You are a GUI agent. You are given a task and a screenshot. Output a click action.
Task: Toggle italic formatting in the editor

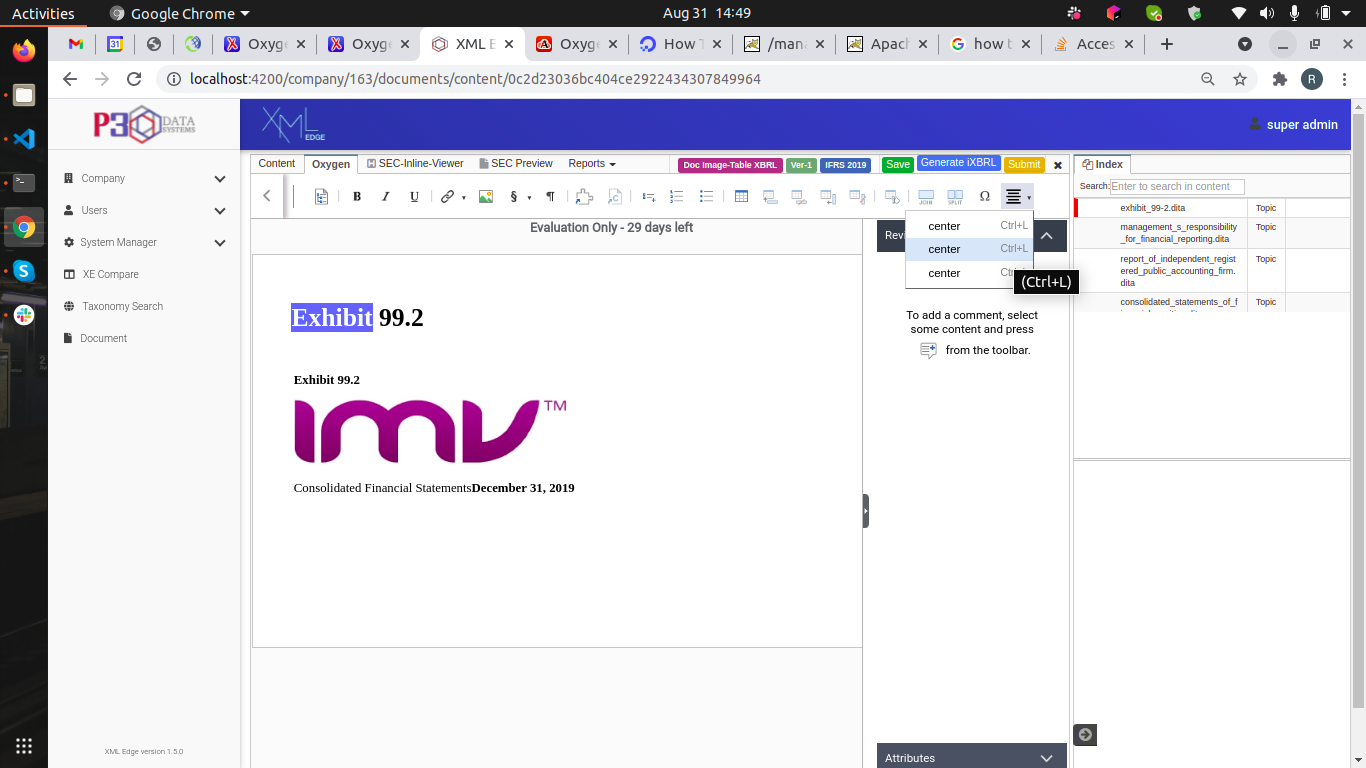[385, 196]
